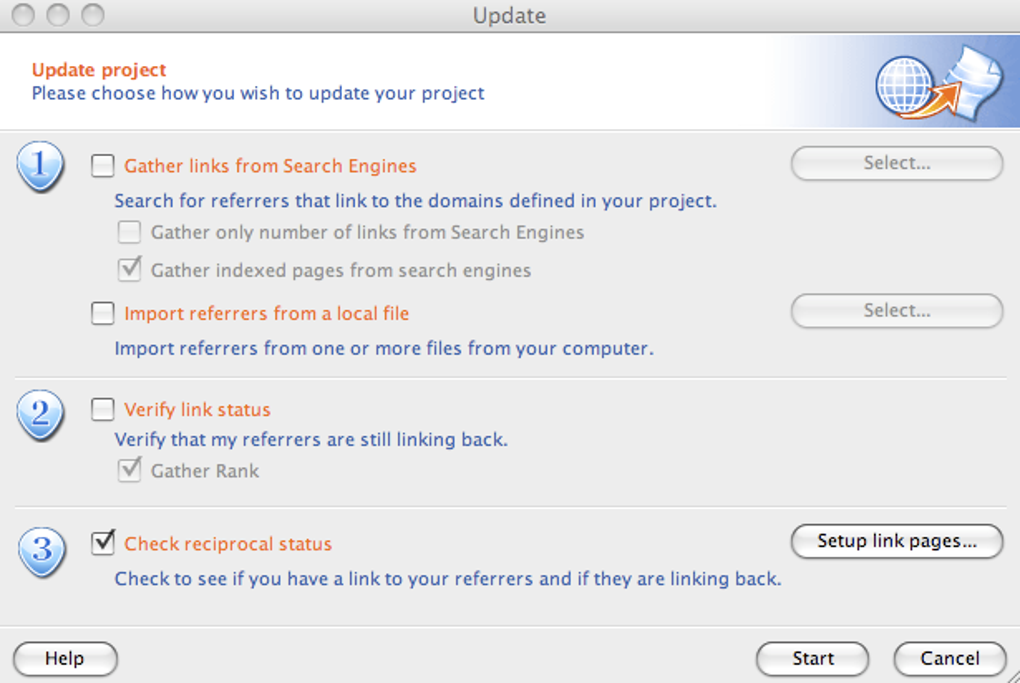Screen dimensions: 1020x683
Task: Enable Import referrers from a local file
Action: [103, 314]
